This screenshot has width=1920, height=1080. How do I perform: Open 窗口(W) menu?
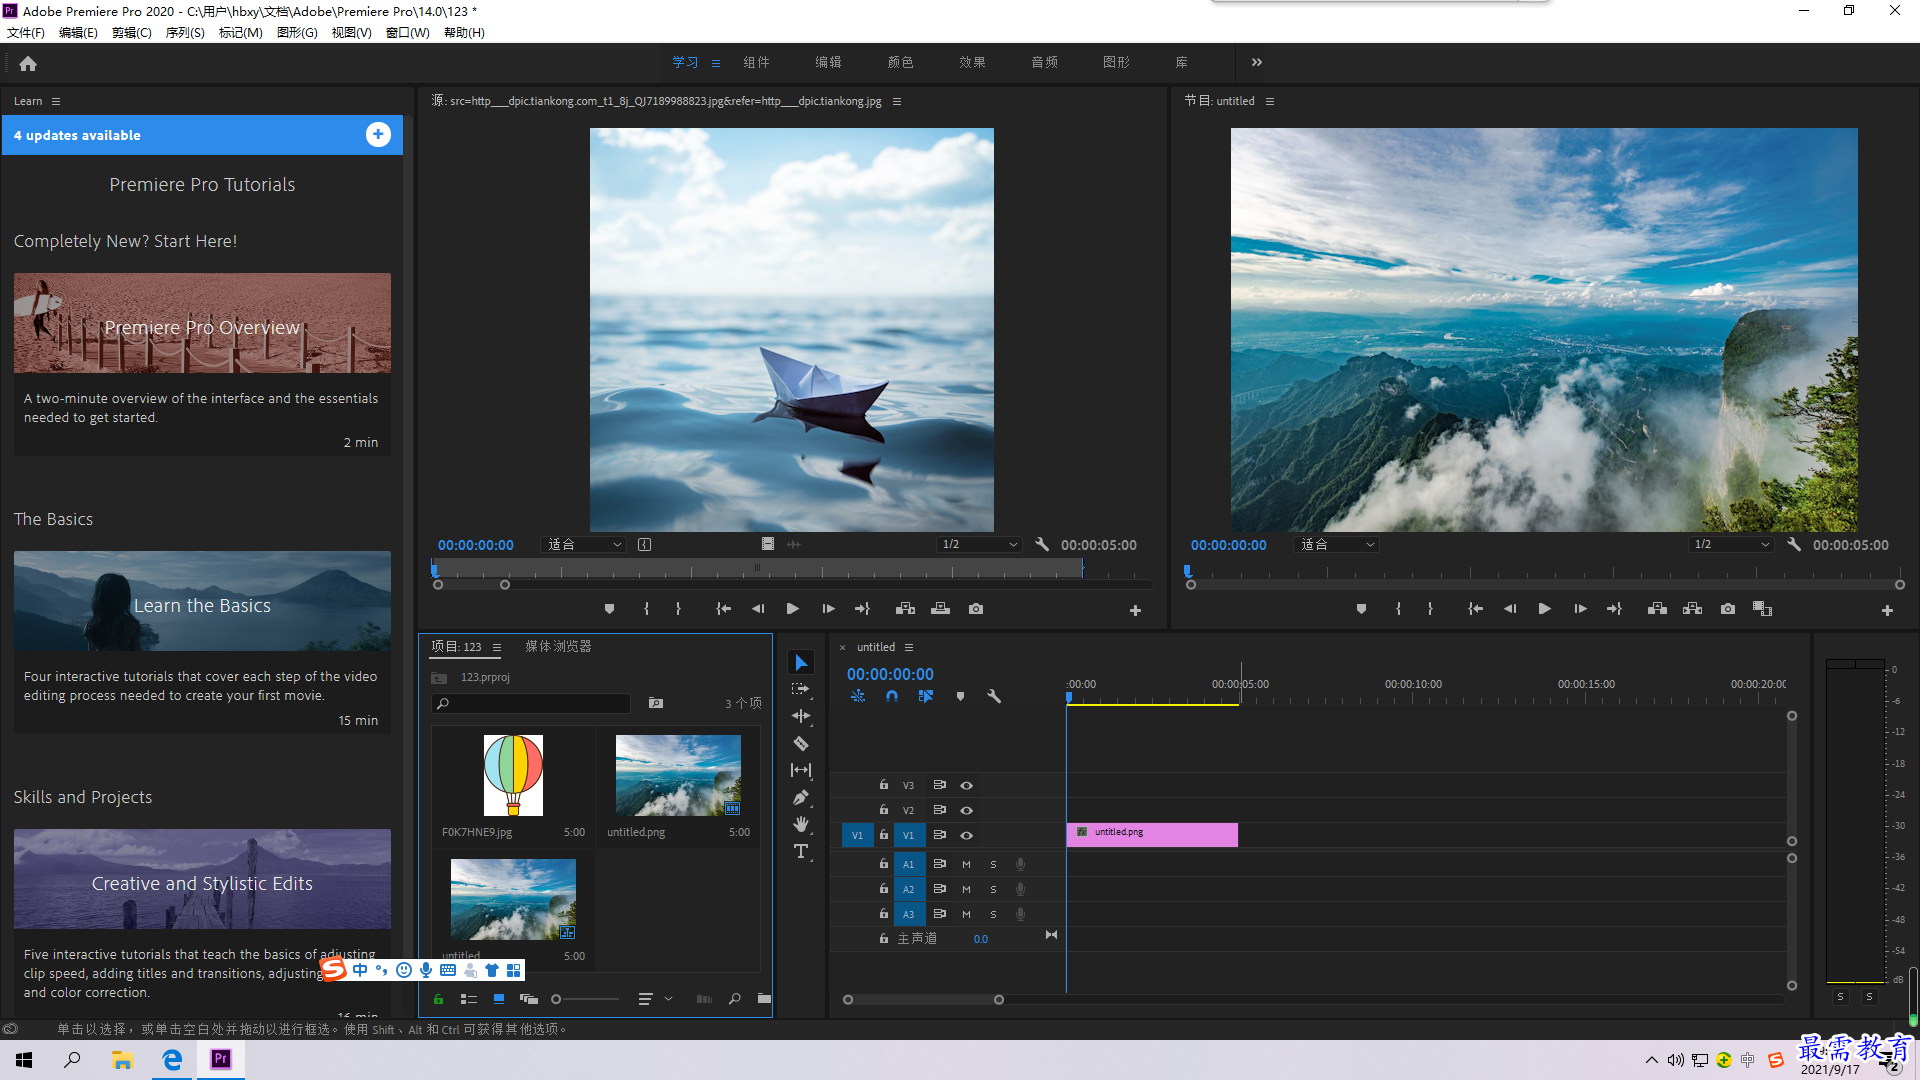(x=407, y=33)
